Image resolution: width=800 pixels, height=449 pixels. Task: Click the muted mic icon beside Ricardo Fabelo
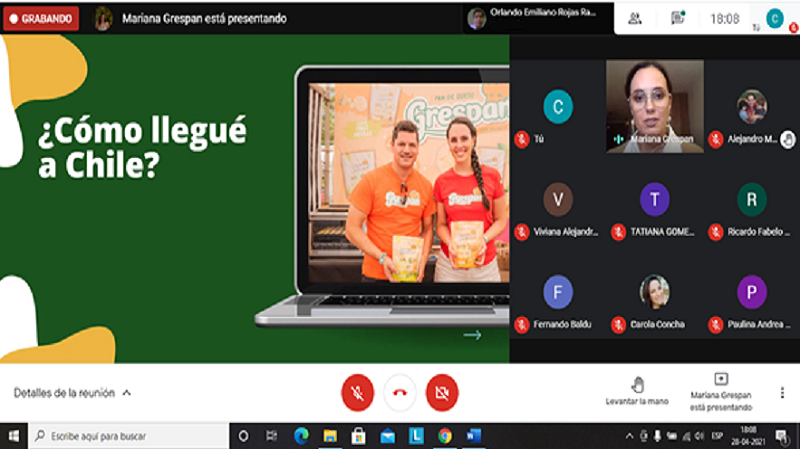click(x=715, y=232)
